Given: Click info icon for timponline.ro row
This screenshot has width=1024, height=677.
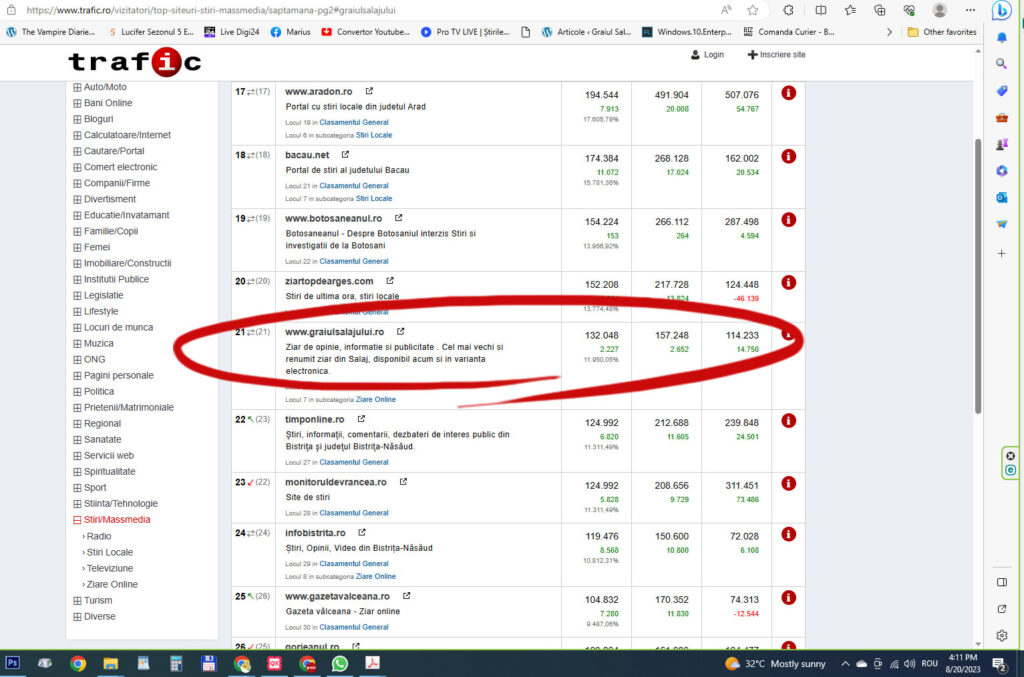Looking at the screenshot, I should 788,421.
